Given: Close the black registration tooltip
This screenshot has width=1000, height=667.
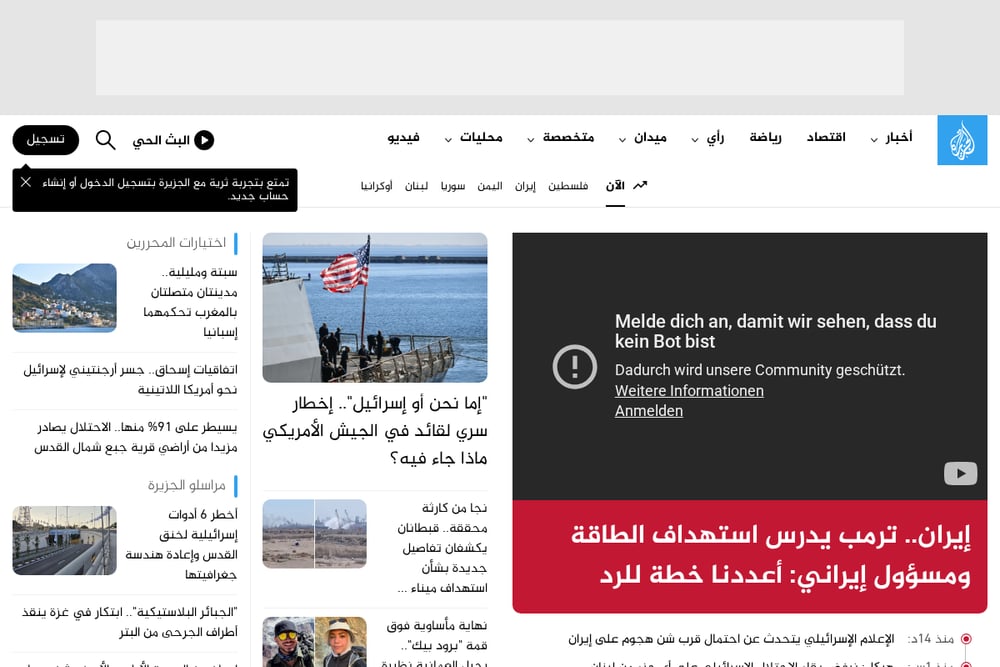Looking at the screenshot, I should pos(26,182).
